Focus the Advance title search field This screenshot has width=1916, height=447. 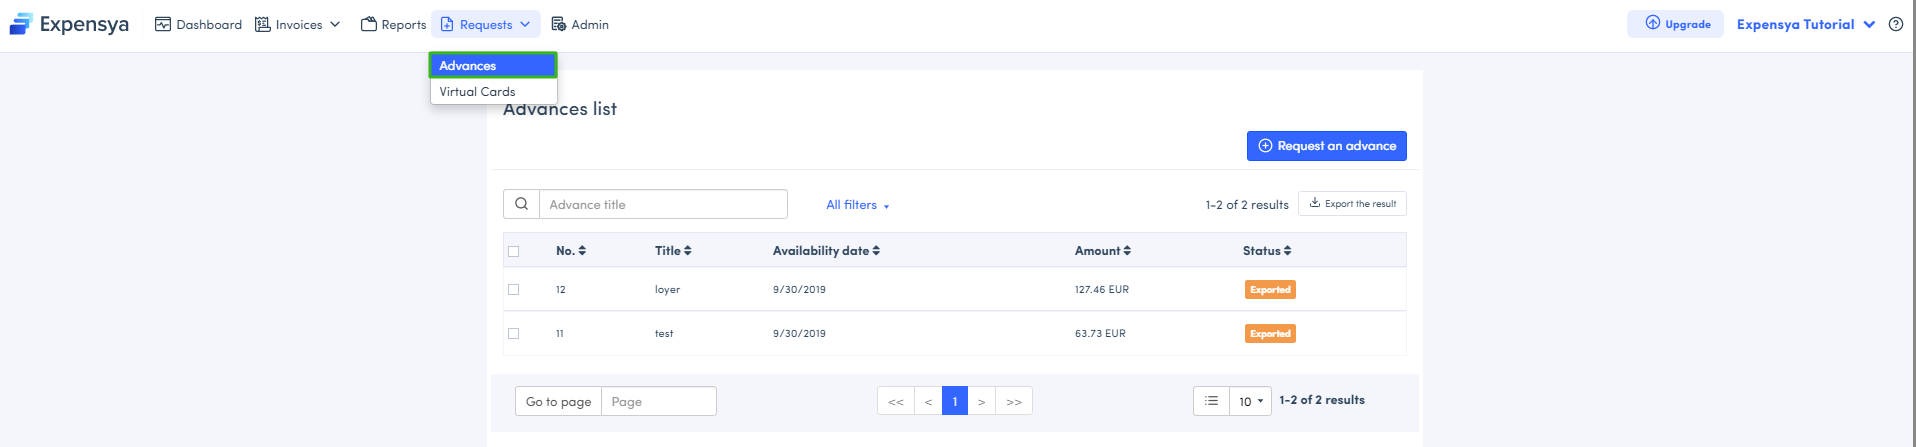[x=663, y=204]
